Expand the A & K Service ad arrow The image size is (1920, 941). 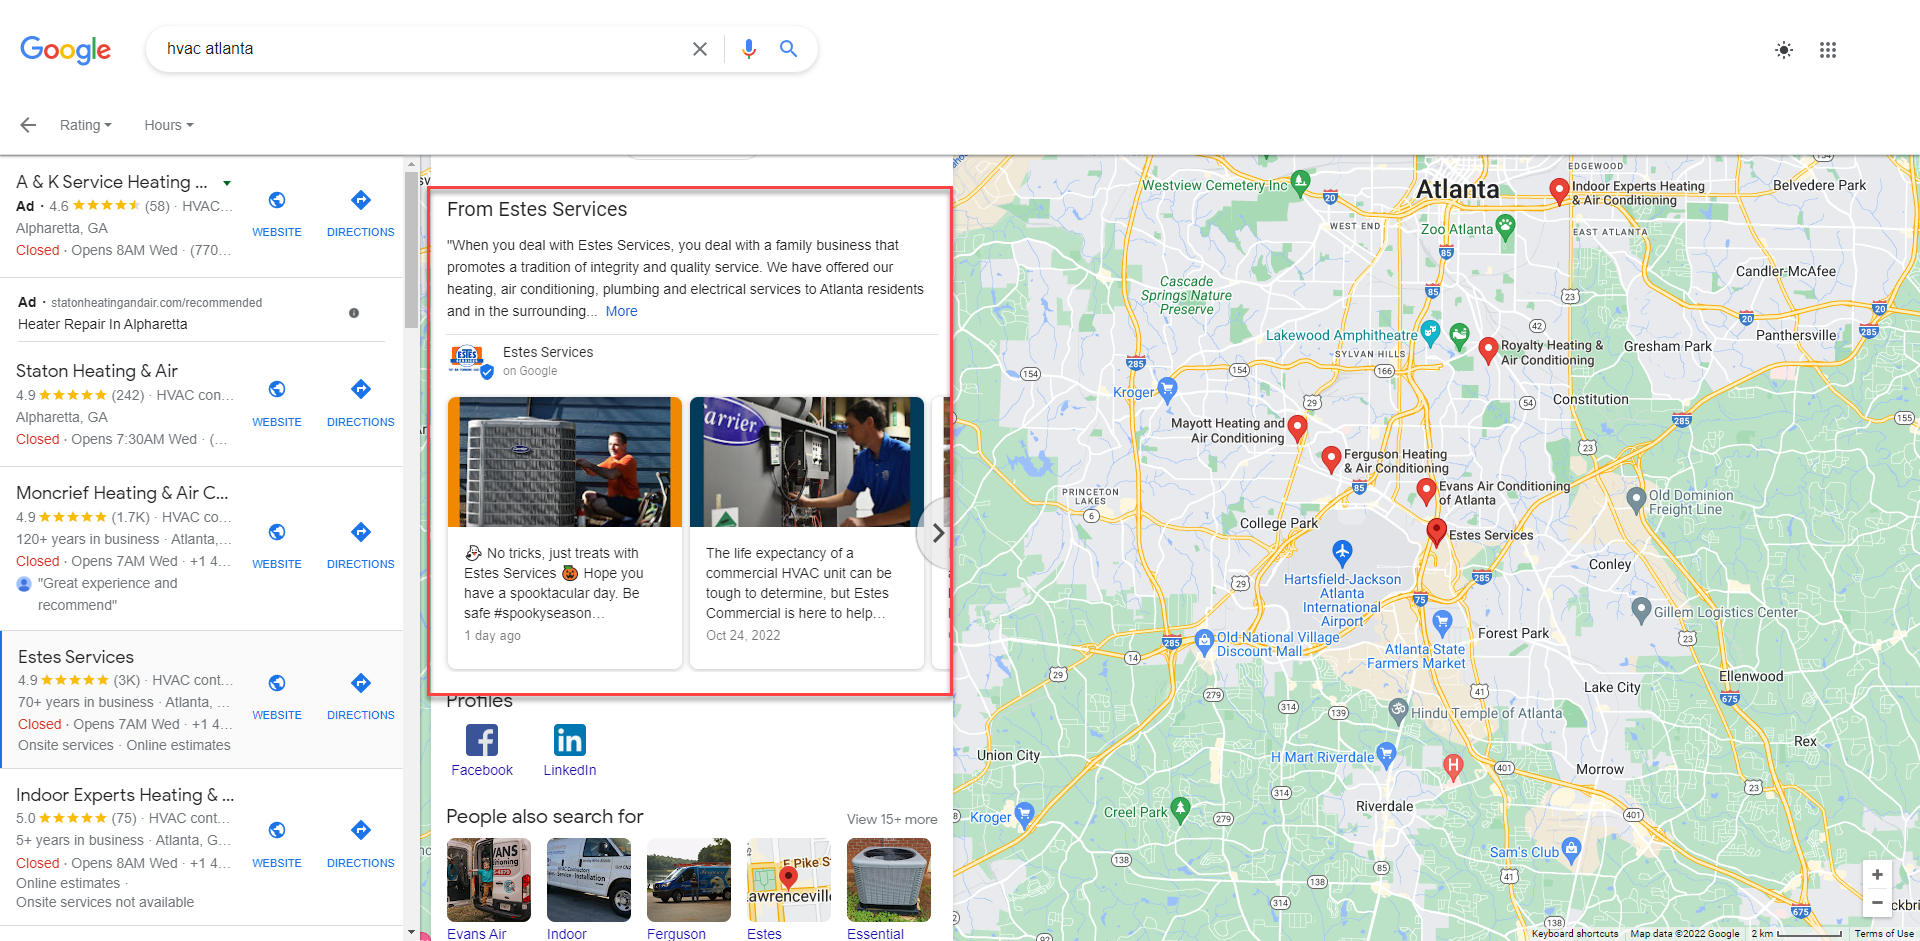coord(227,183)
